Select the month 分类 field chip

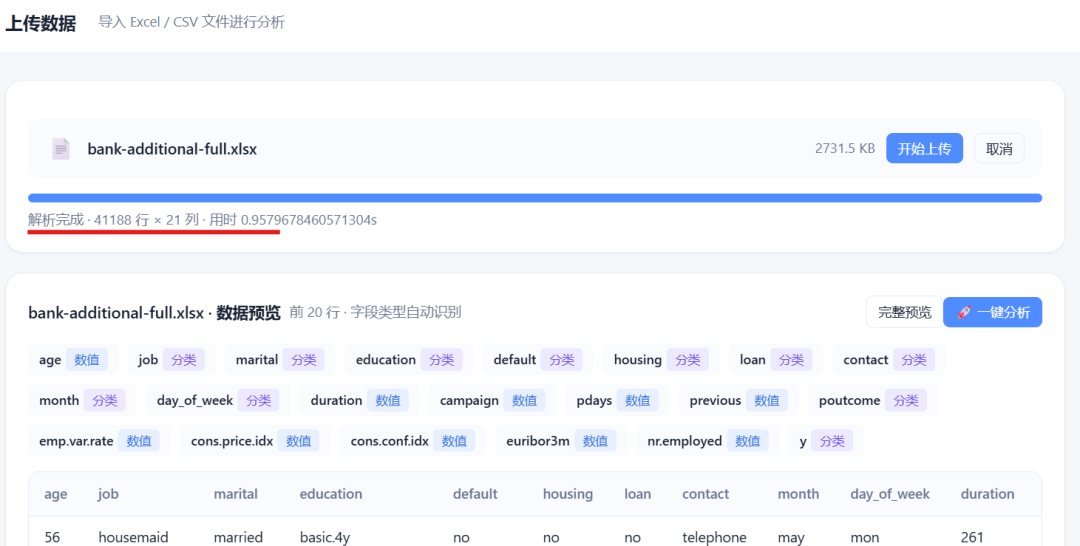pos(82,400)
